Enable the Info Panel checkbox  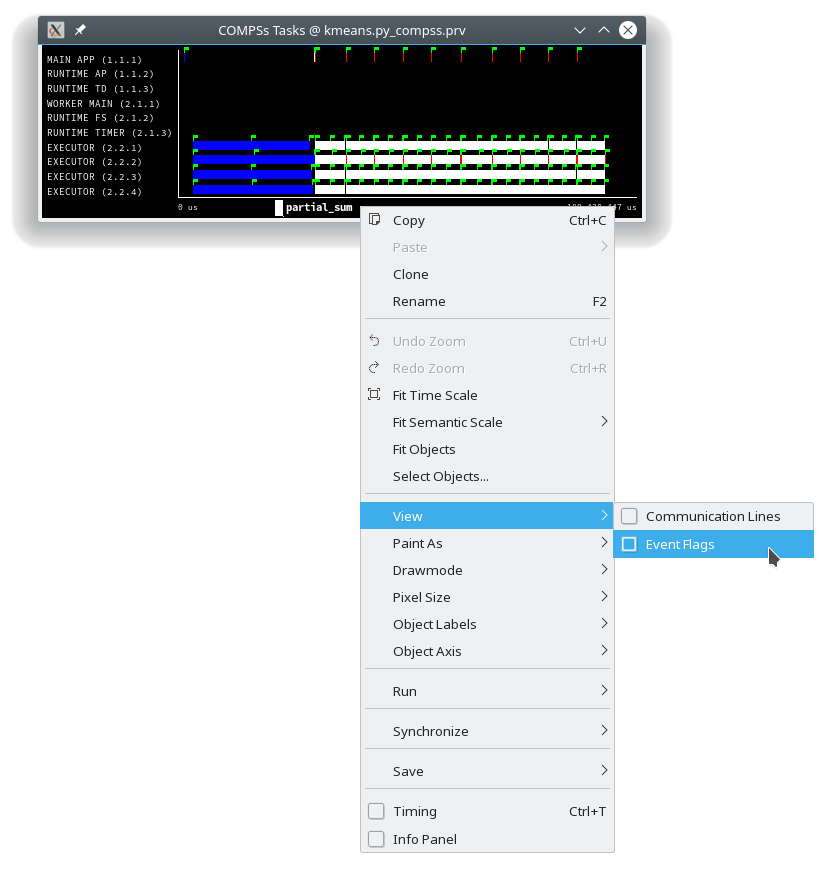coord(376,839)
